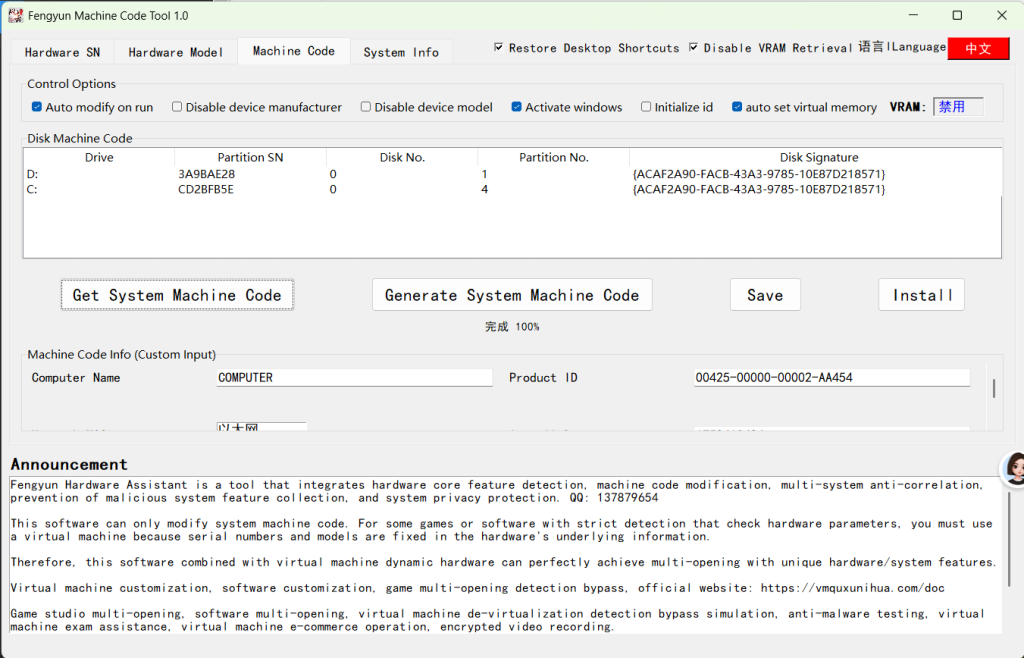Click Generate System Machine Code button
The height and width of the screenshot is (658, 1024).
pos(512,295)
